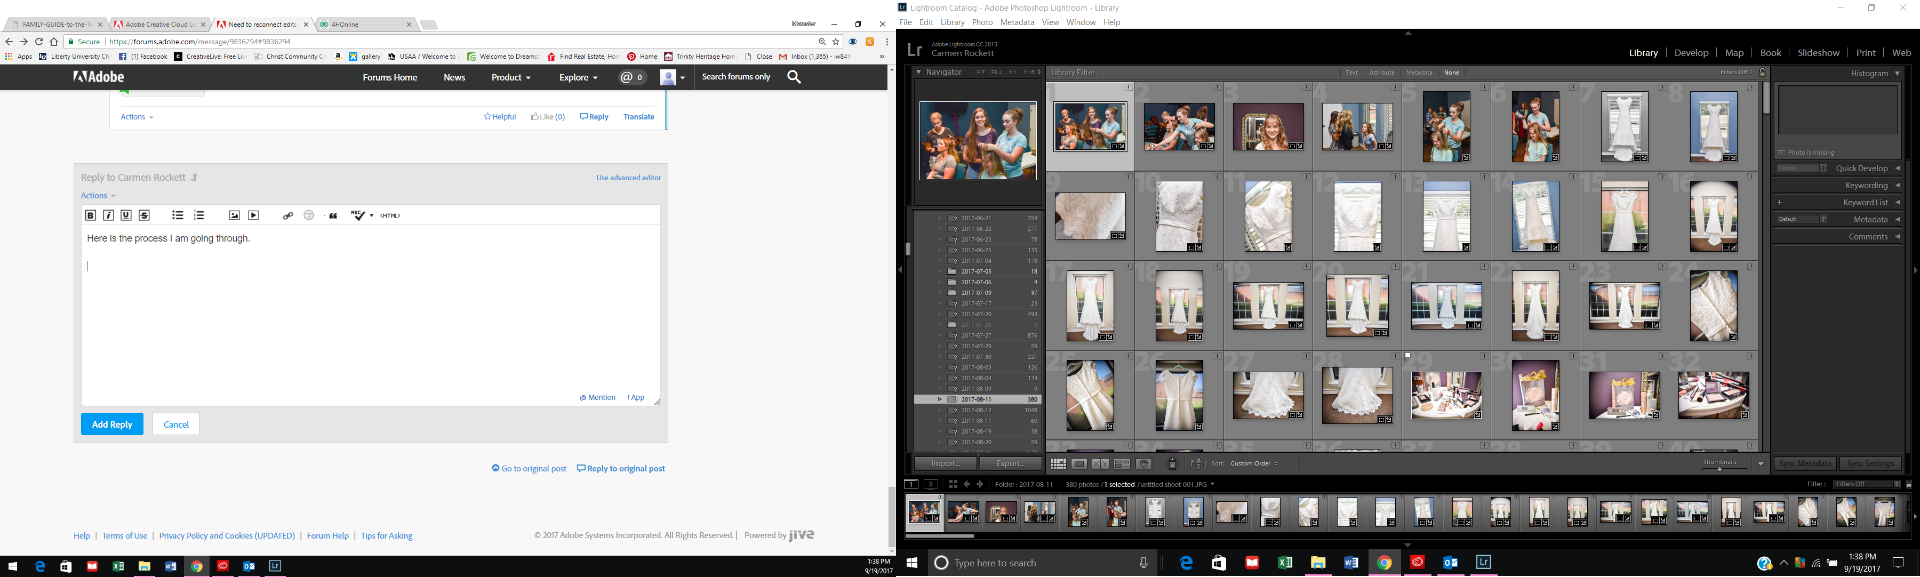1920x577 pixels.
Task: Open the Product dropdown in Adobe header
Action: [511, 77]
